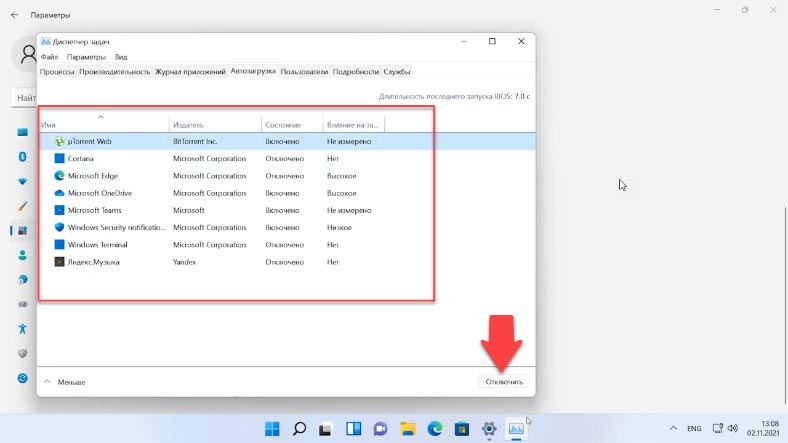Viewport: 788px width, 443px height.
Task: Open the Файл menu
Action: click(49, 57)
